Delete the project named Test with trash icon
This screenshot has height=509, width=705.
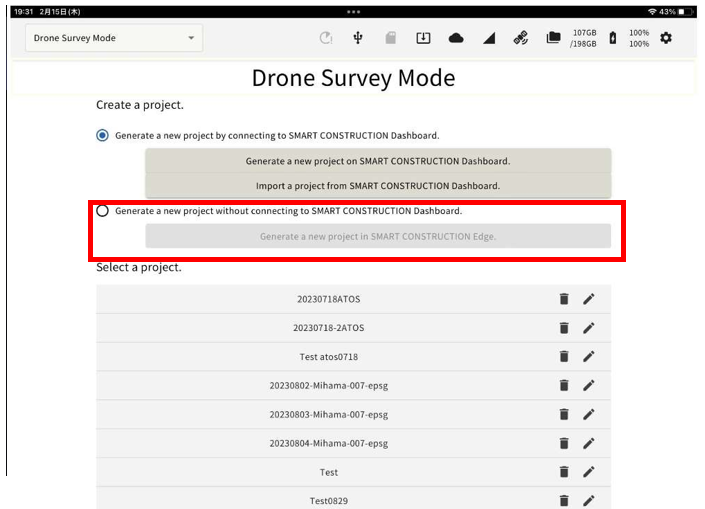[x=564, y=472]
